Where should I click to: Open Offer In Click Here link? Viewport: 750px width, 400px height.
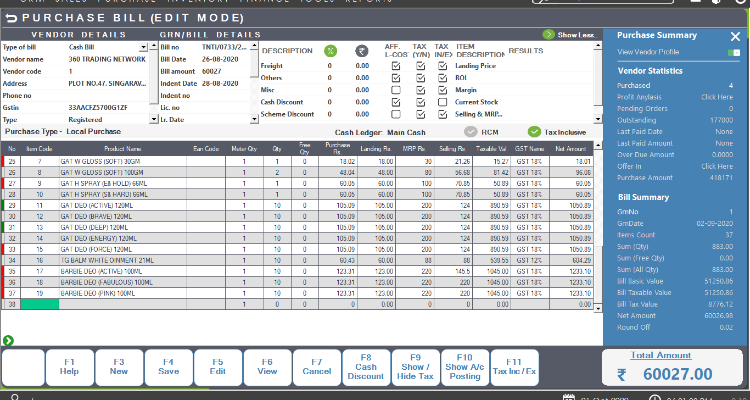coord(717,167)
